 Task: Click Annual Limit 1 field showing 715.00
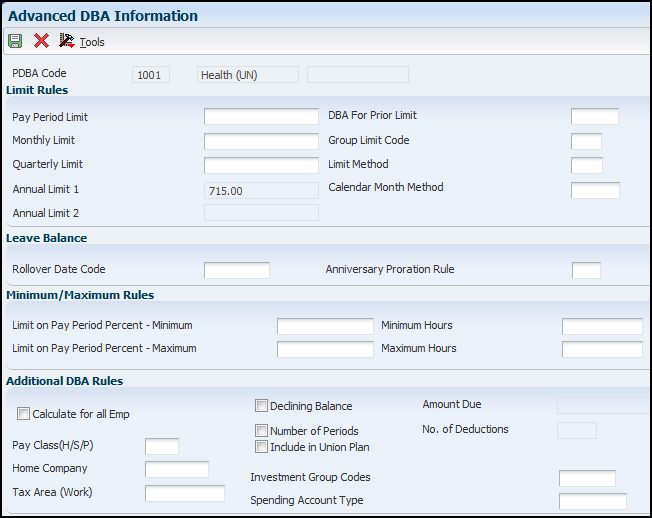(261, 190)
